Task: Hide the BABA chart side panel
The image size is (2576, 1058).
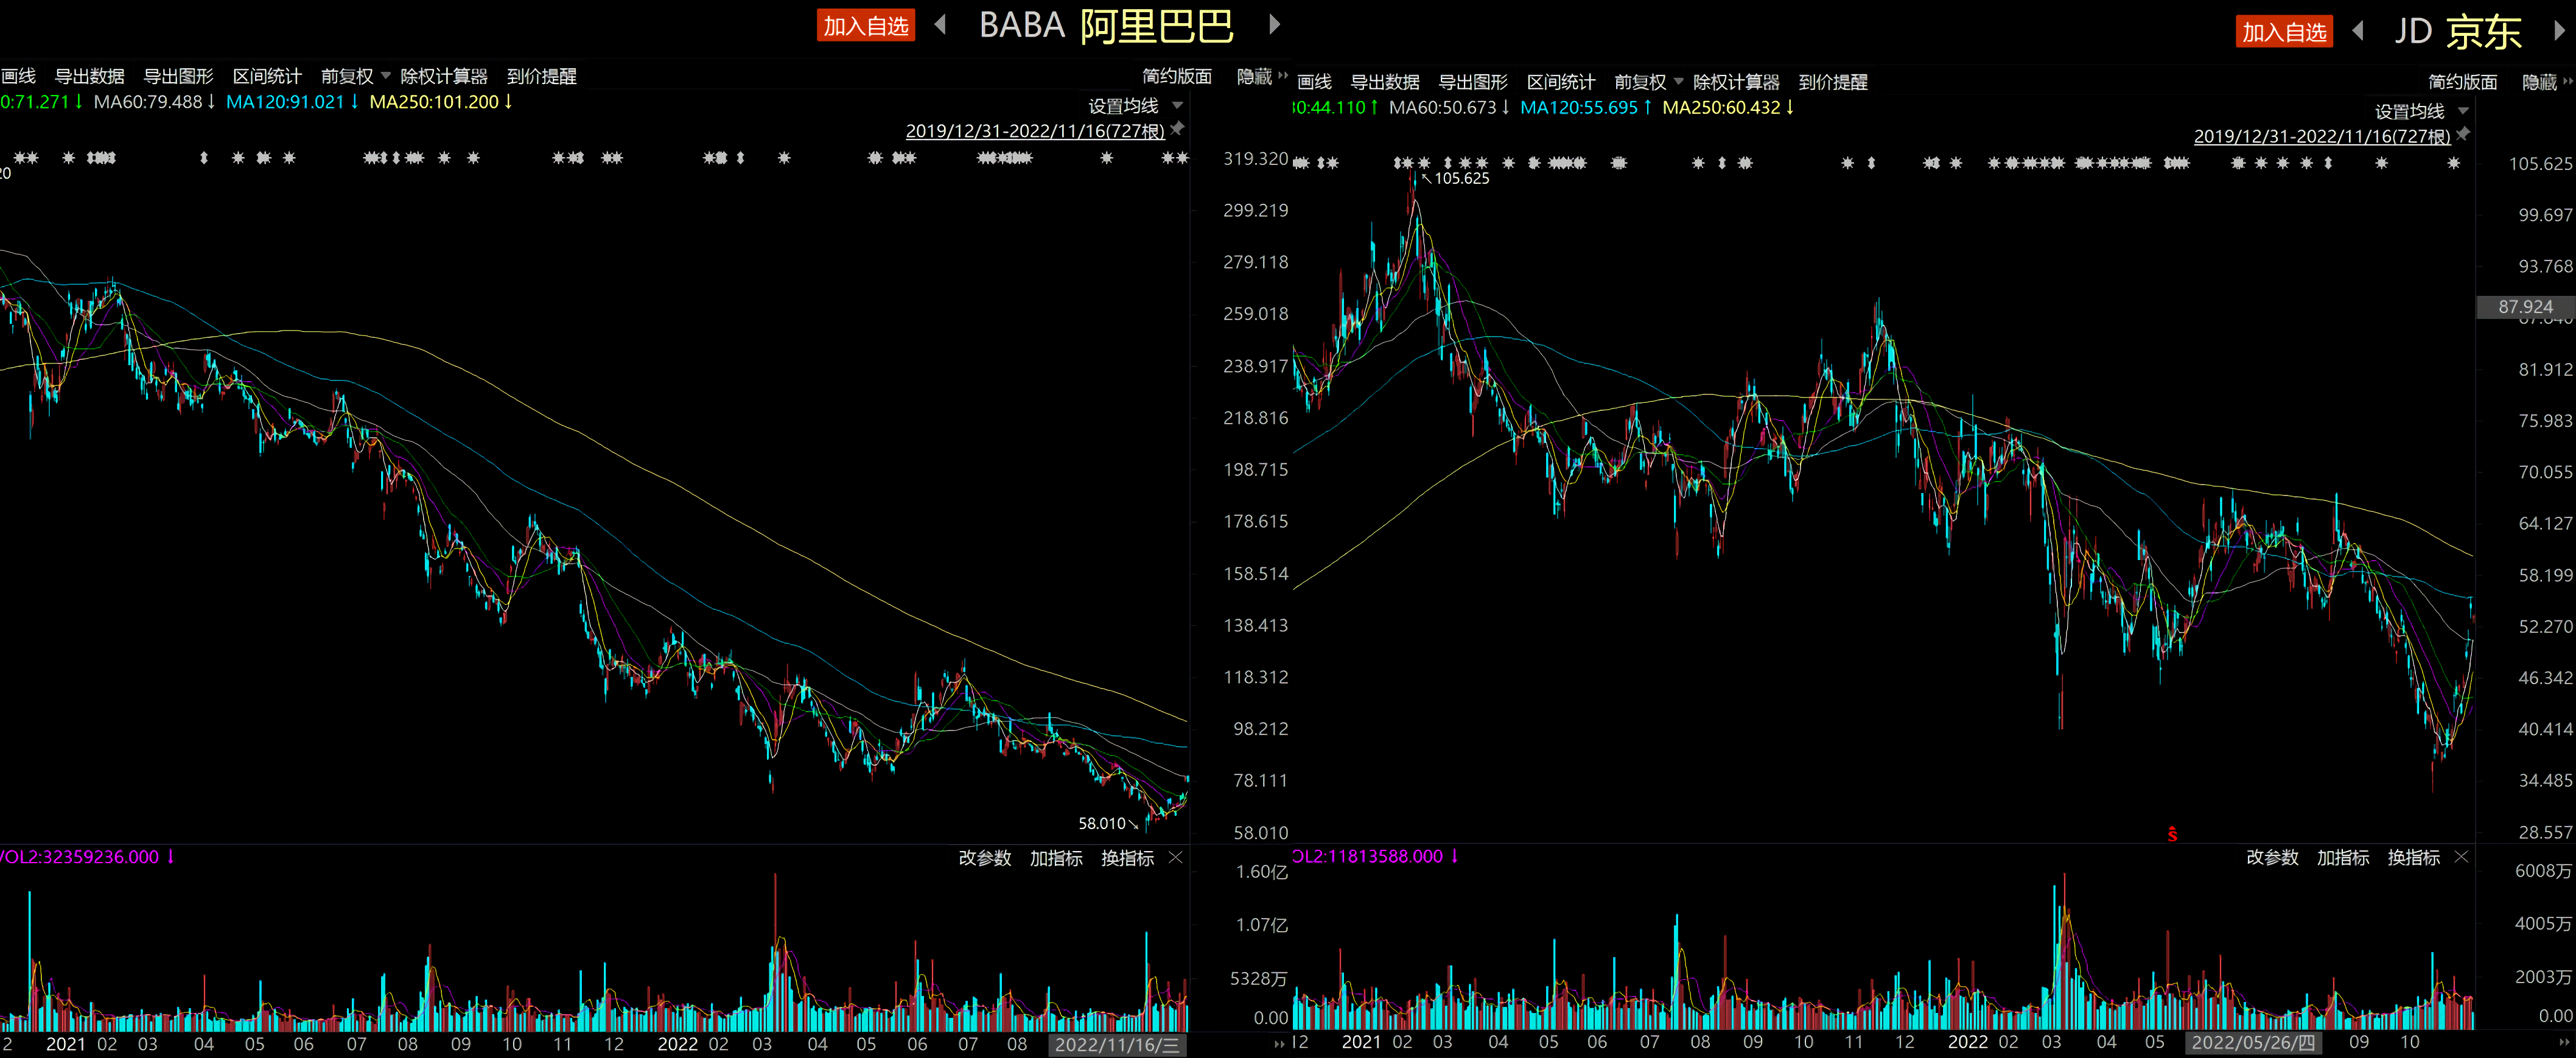Action: tap(1262, 76)
